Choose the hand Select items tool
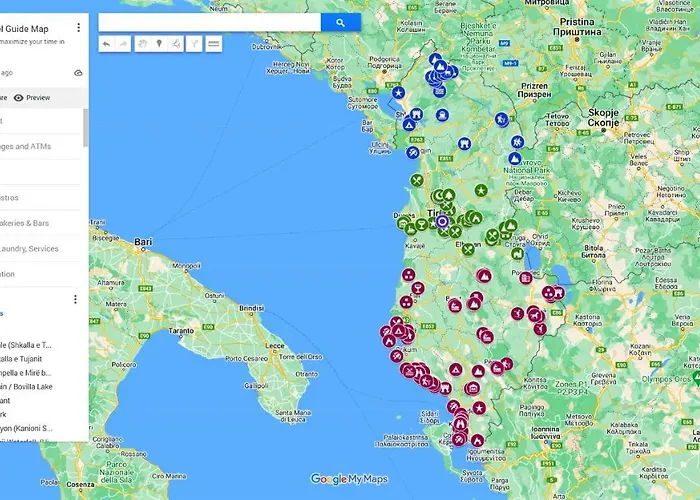The image size is (700, 500). [x=142, y=44]
